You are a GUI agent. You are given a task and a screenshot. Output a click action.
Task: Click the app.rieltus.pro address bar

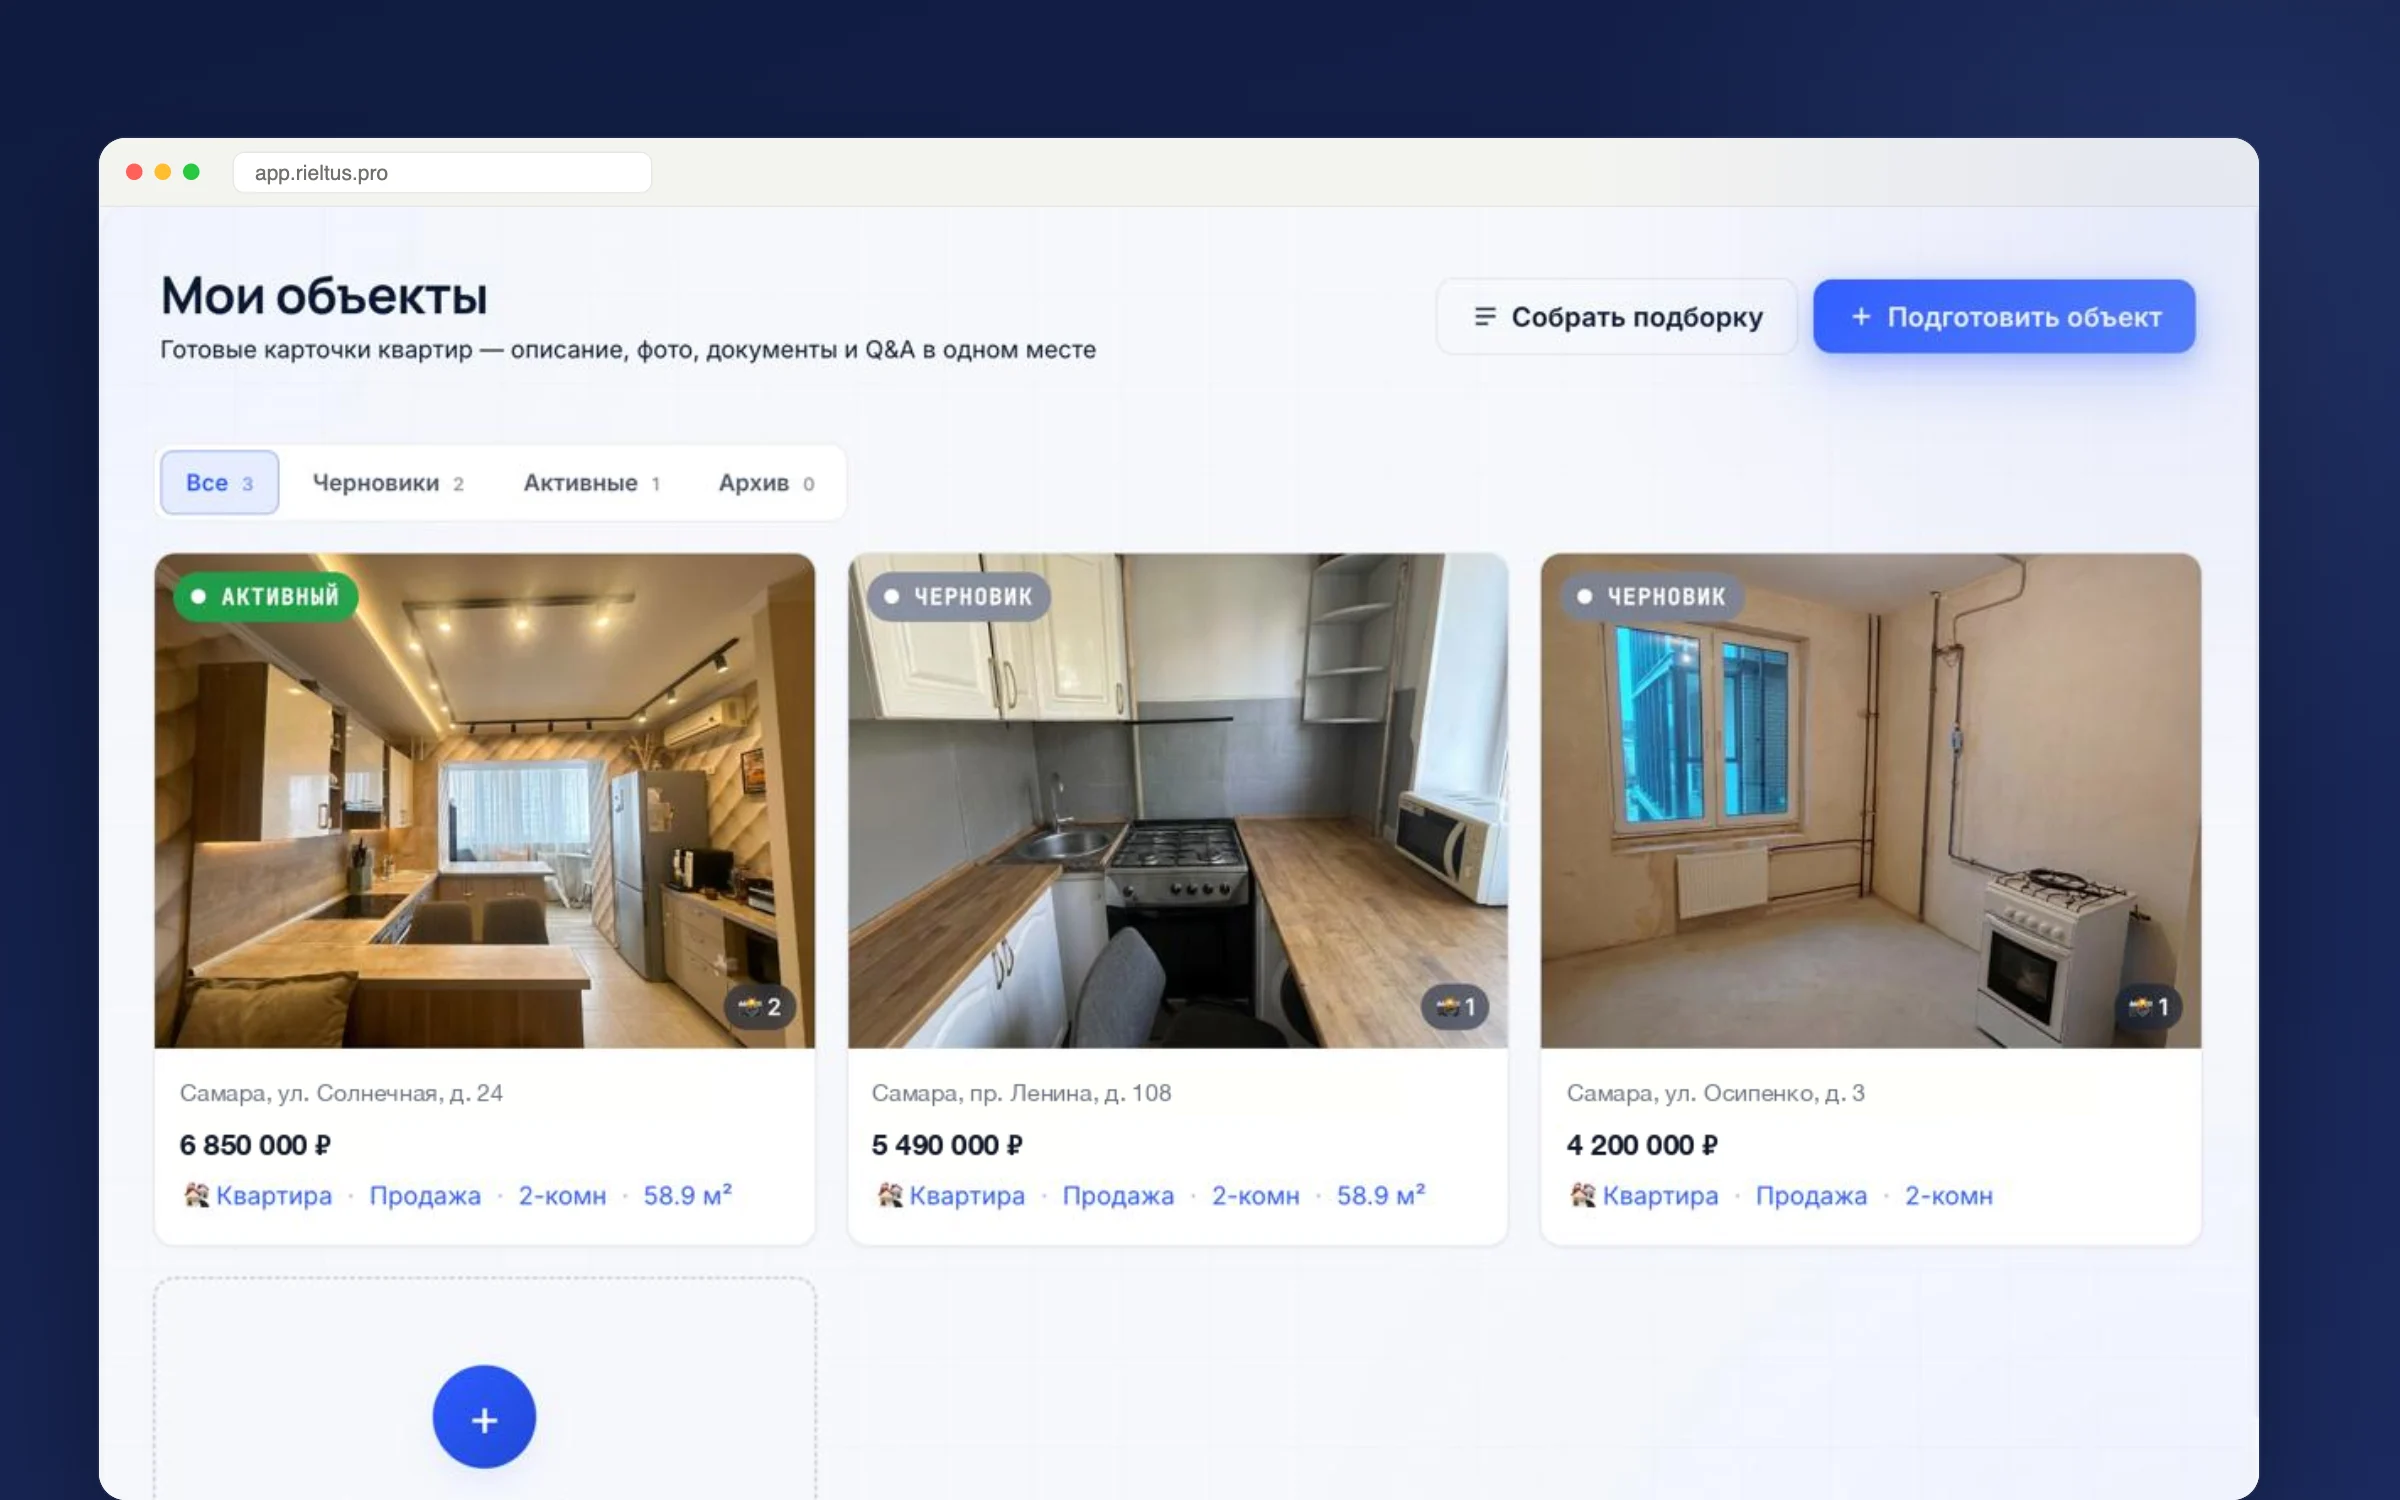(x=442, y=172)
